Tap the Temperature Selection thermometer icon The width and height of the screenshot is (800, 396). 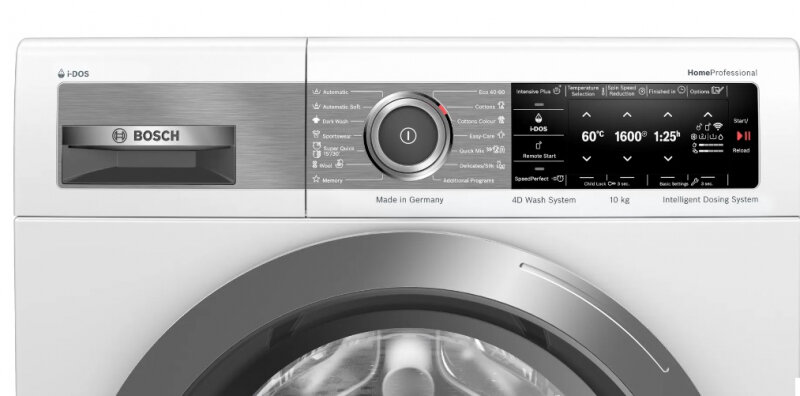coord(604,91)
